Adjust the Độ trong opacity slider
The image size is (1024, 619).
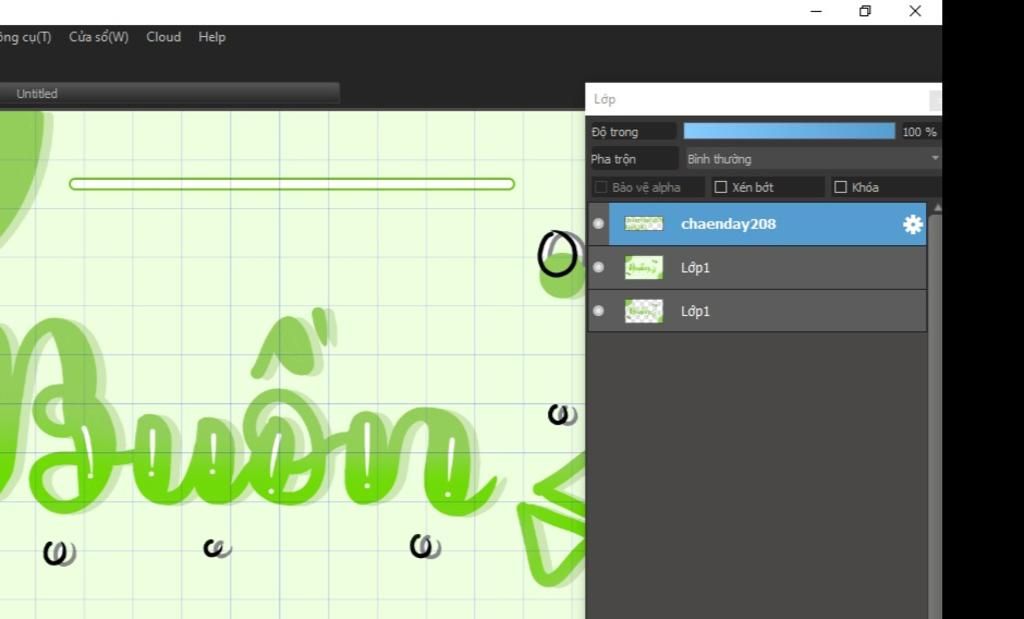[x=789, y=131]
